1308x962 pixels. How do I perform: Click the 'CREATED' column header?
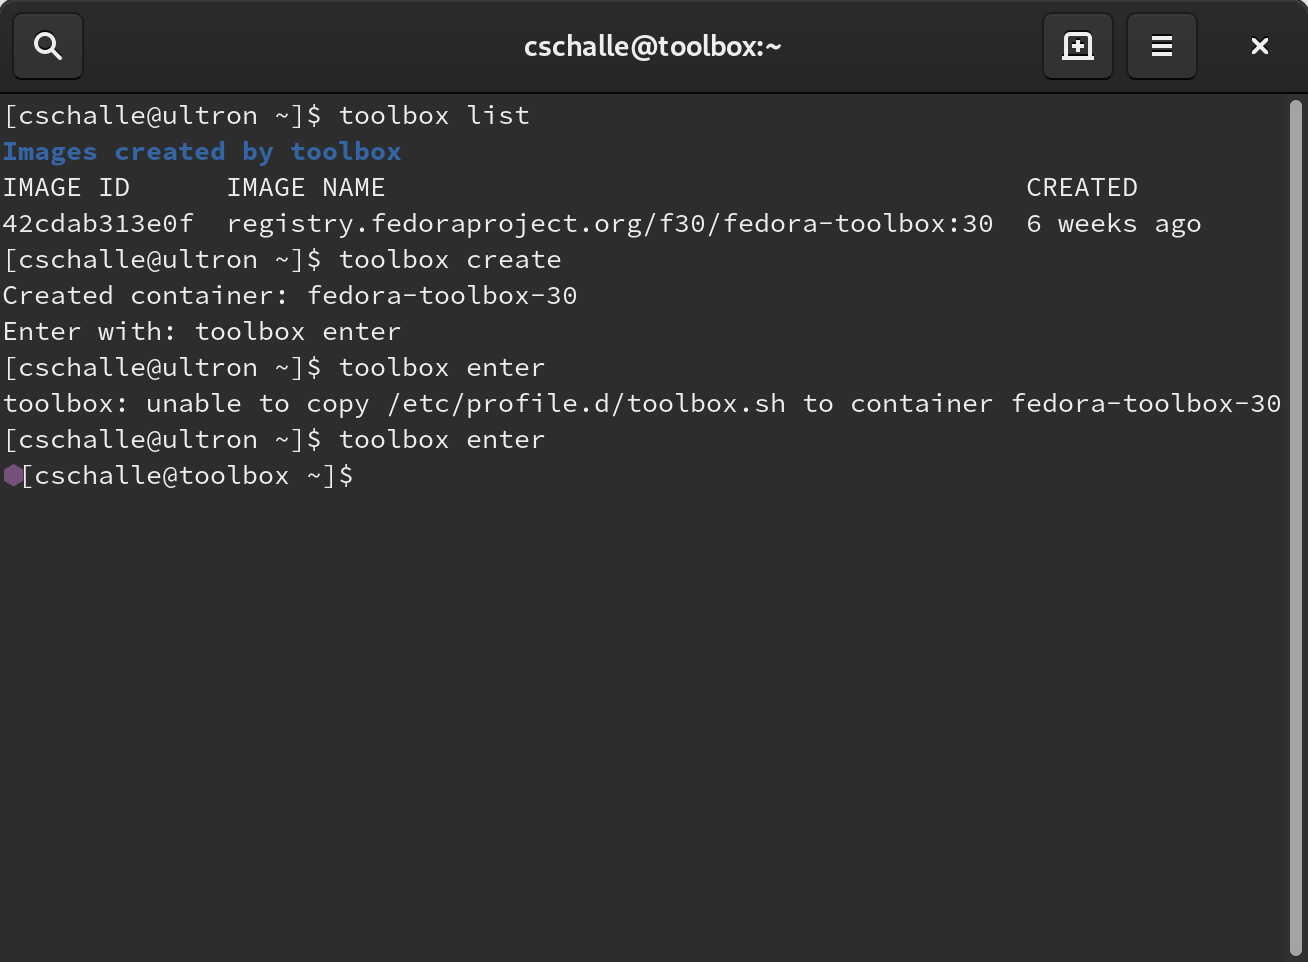point(1082,187)
